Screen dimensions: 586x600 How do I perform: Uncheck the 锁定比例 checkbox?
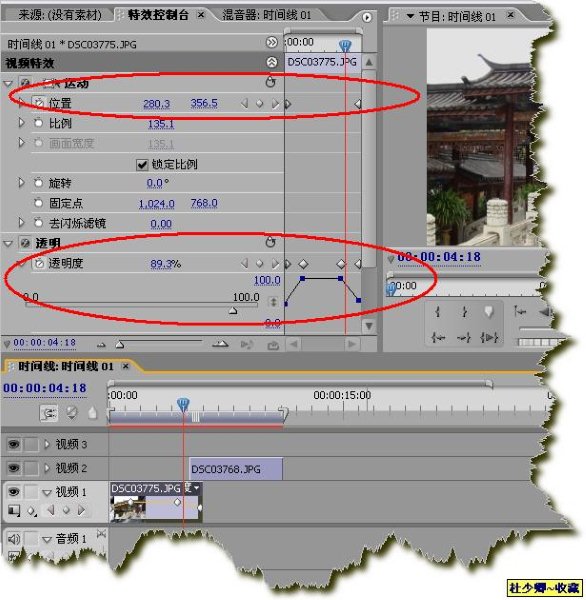(x=142, y=165)
